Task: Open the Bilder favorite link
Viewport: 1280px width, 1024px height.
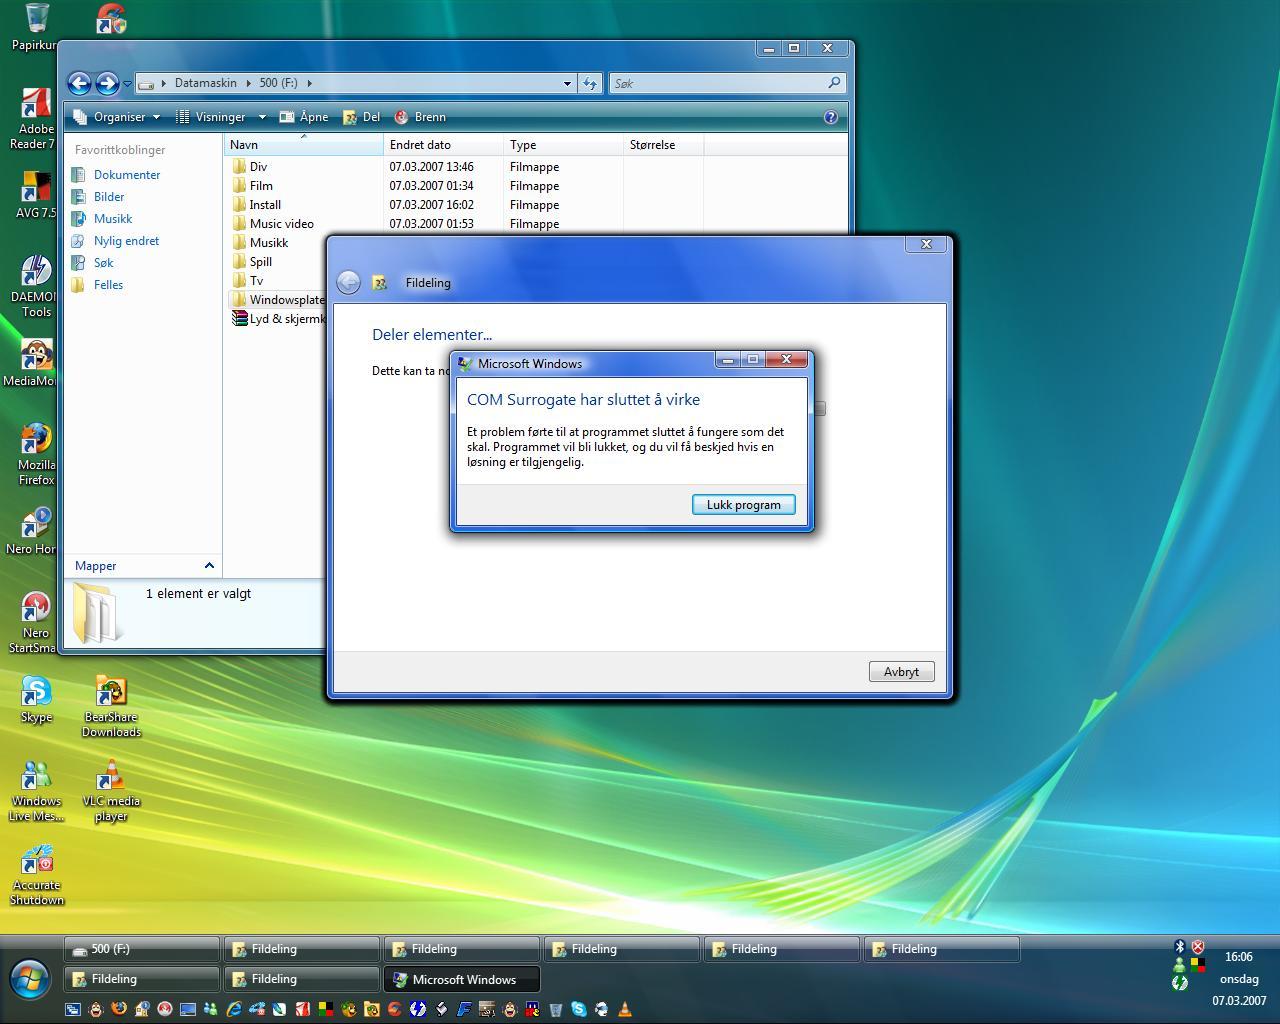Action: [109, 197]
